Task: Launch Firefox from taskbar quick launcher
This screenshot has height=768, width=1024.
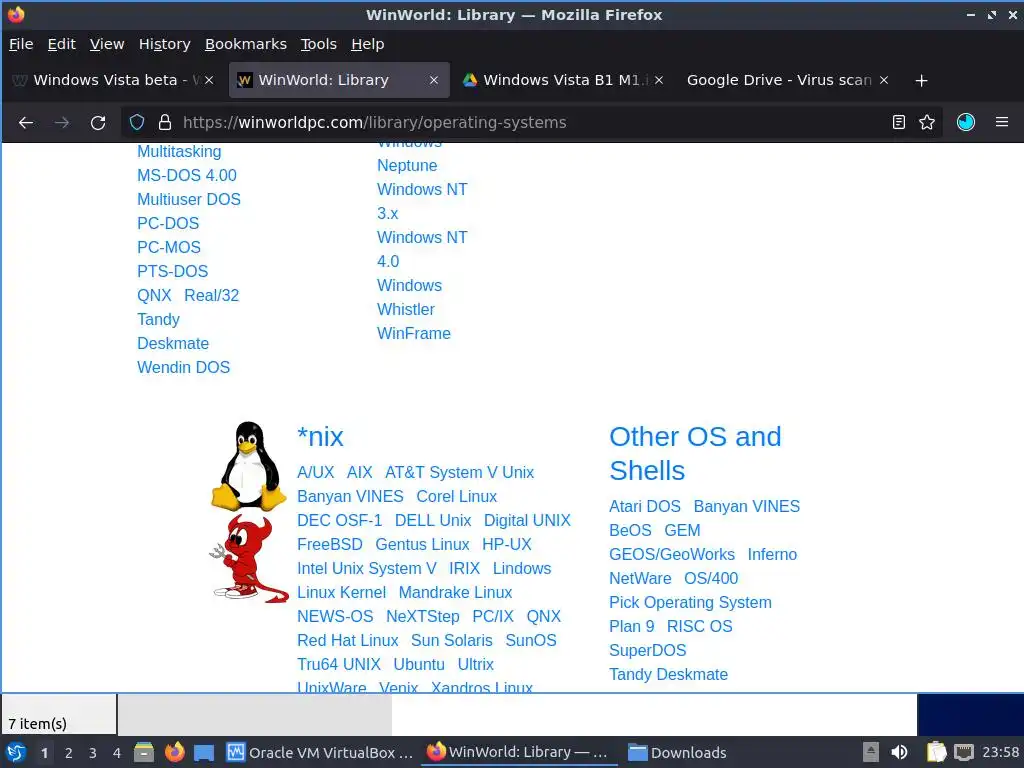Action: (x=174, y=752)
